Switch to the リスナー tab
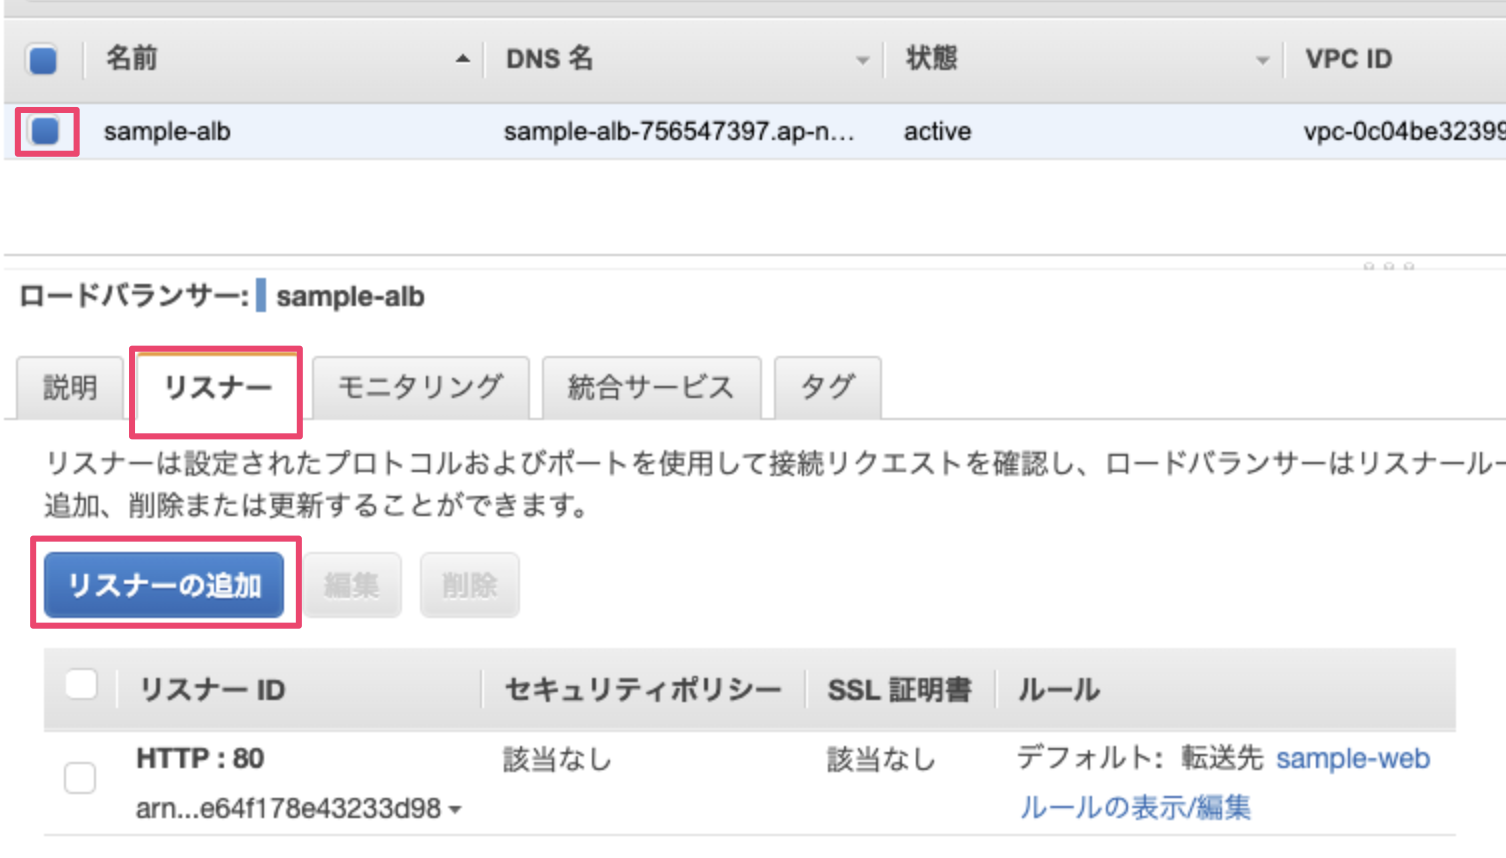The width and height of the screenshot is (1506, 858). point(217,387)
